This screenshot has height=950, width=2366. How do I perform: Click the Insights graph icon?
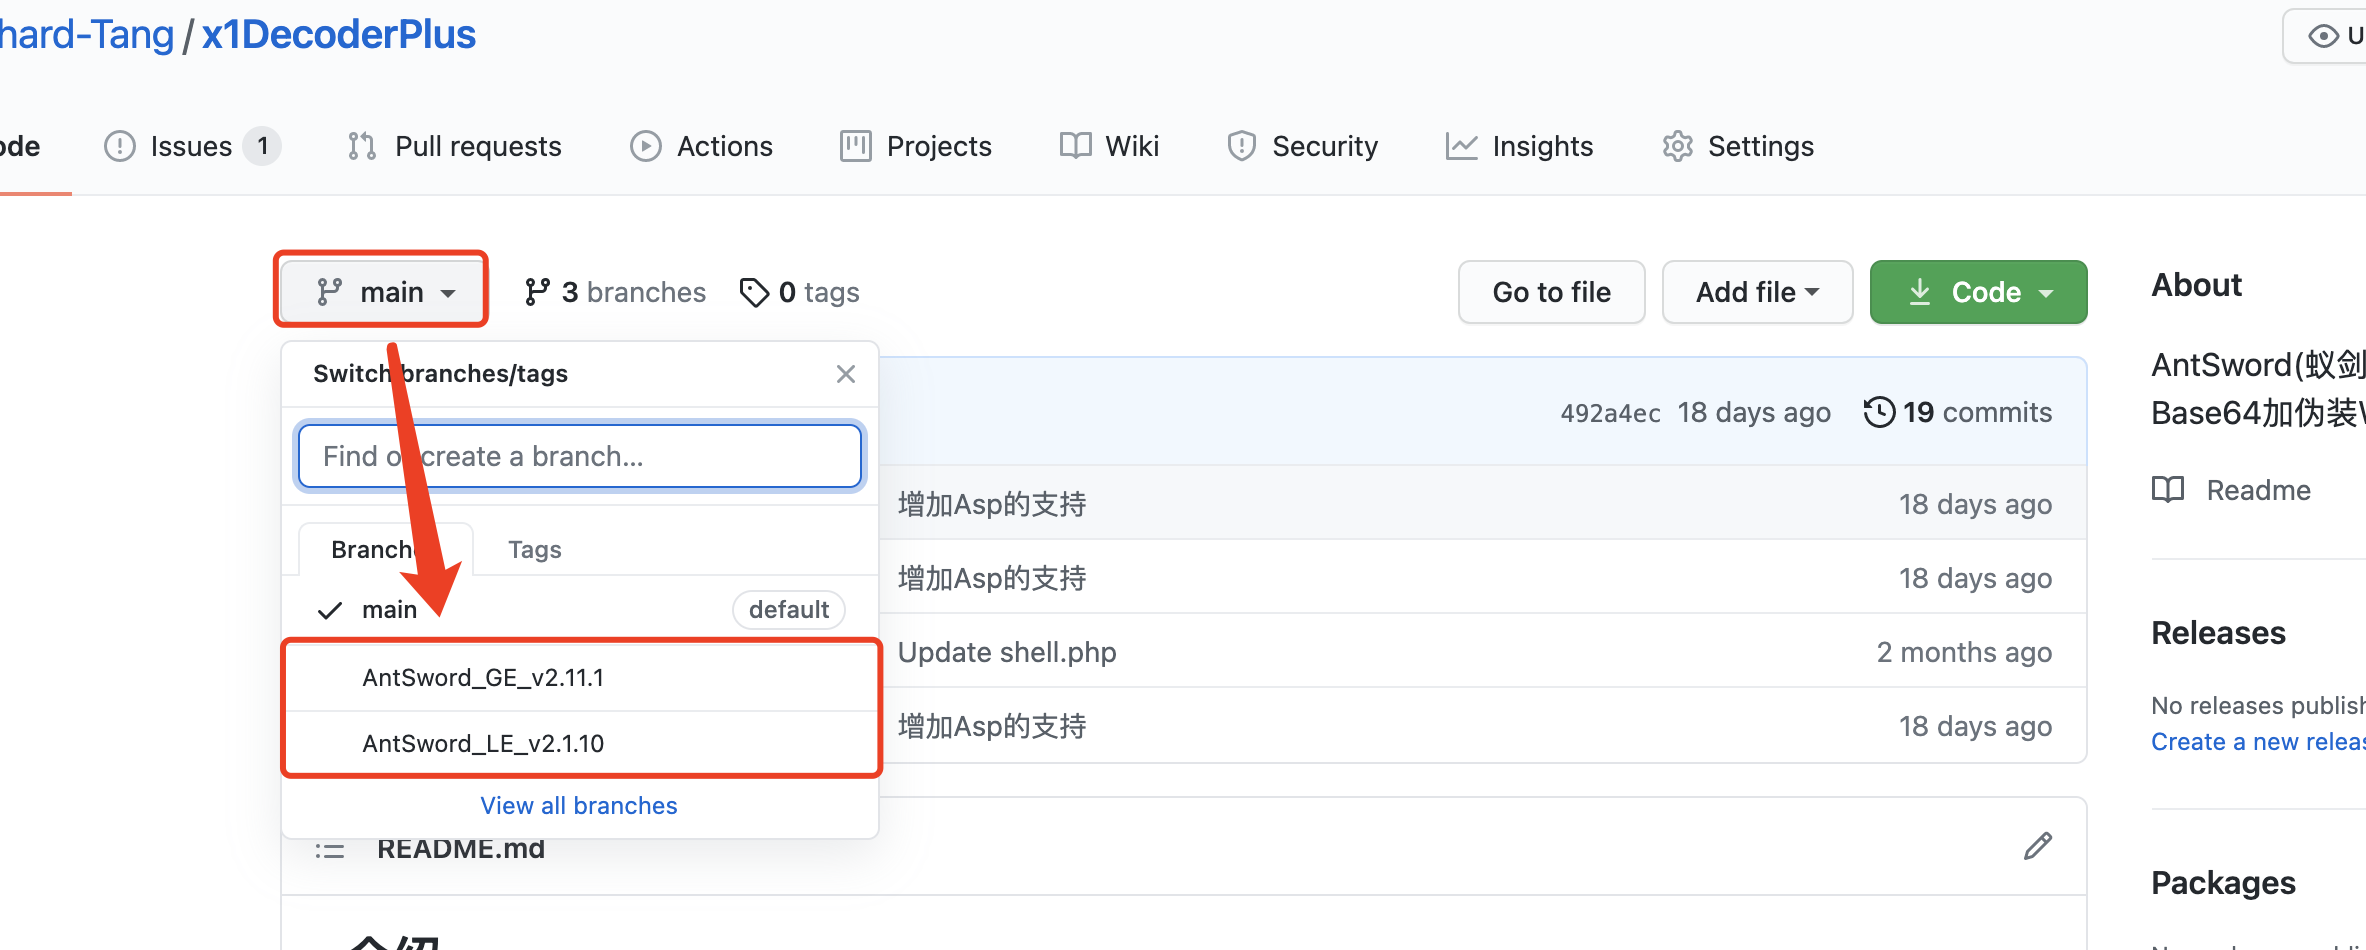point(1461,146)
